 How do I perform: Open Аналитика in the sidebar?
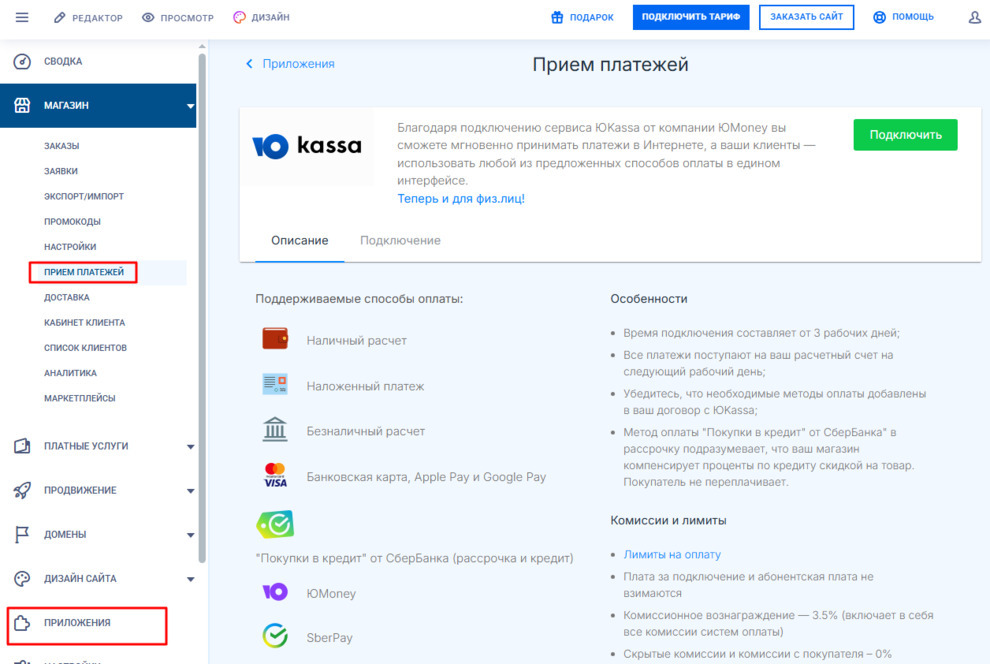click(70, 373)
